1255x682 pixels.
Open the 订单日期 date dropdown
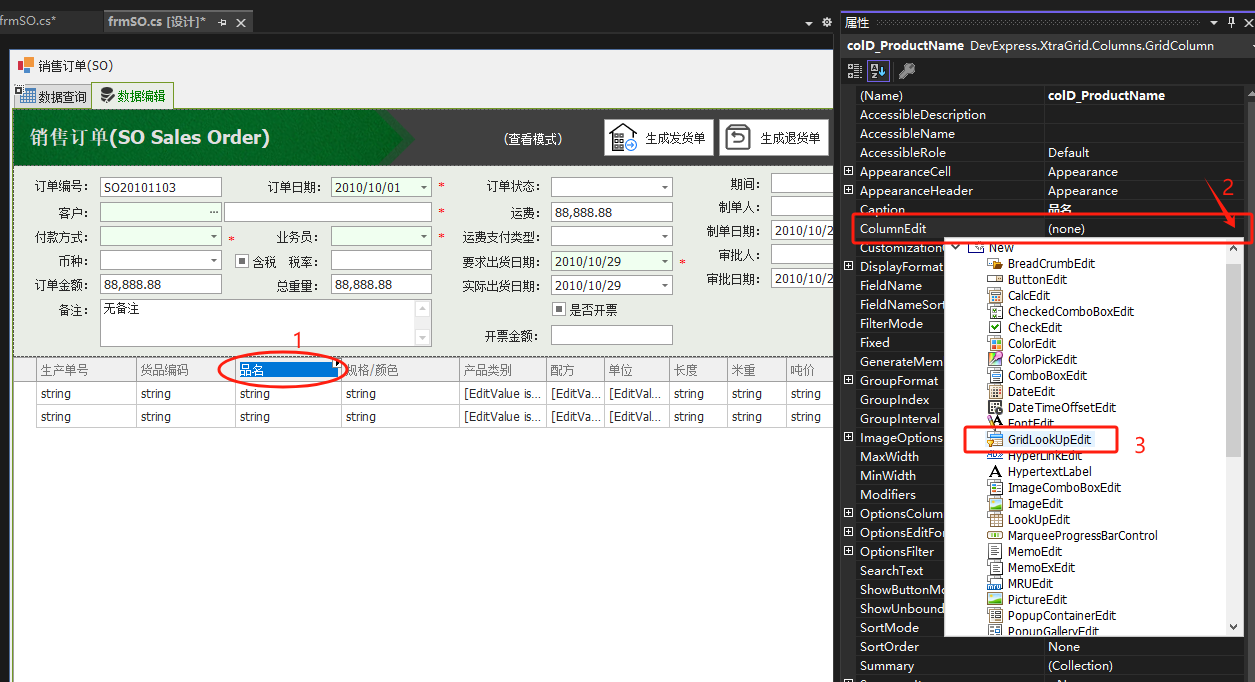click(x=424, y=187)
